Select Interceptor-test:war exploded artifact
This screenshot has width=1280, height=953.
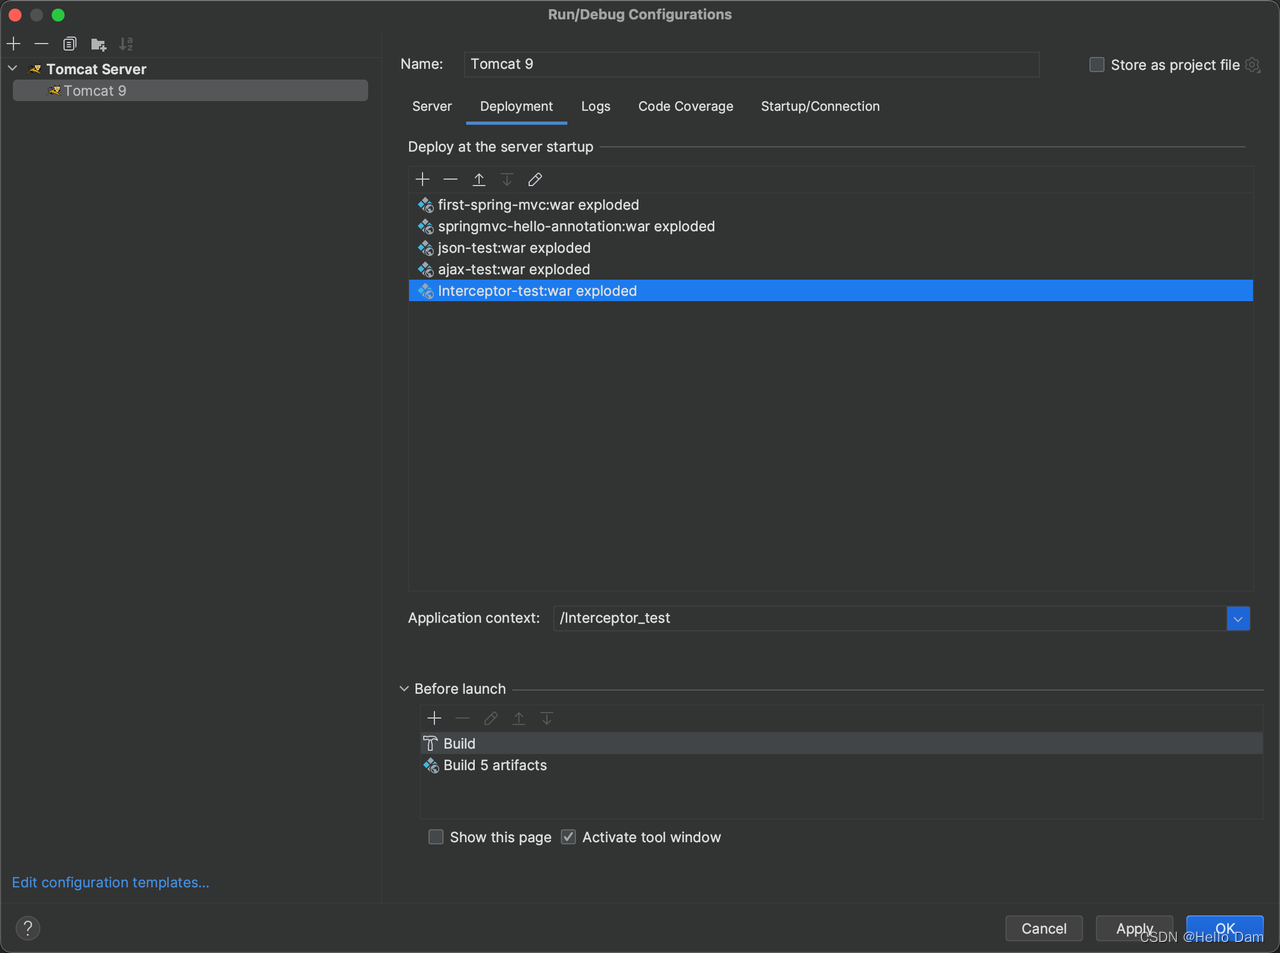click(x=831, y=291)
